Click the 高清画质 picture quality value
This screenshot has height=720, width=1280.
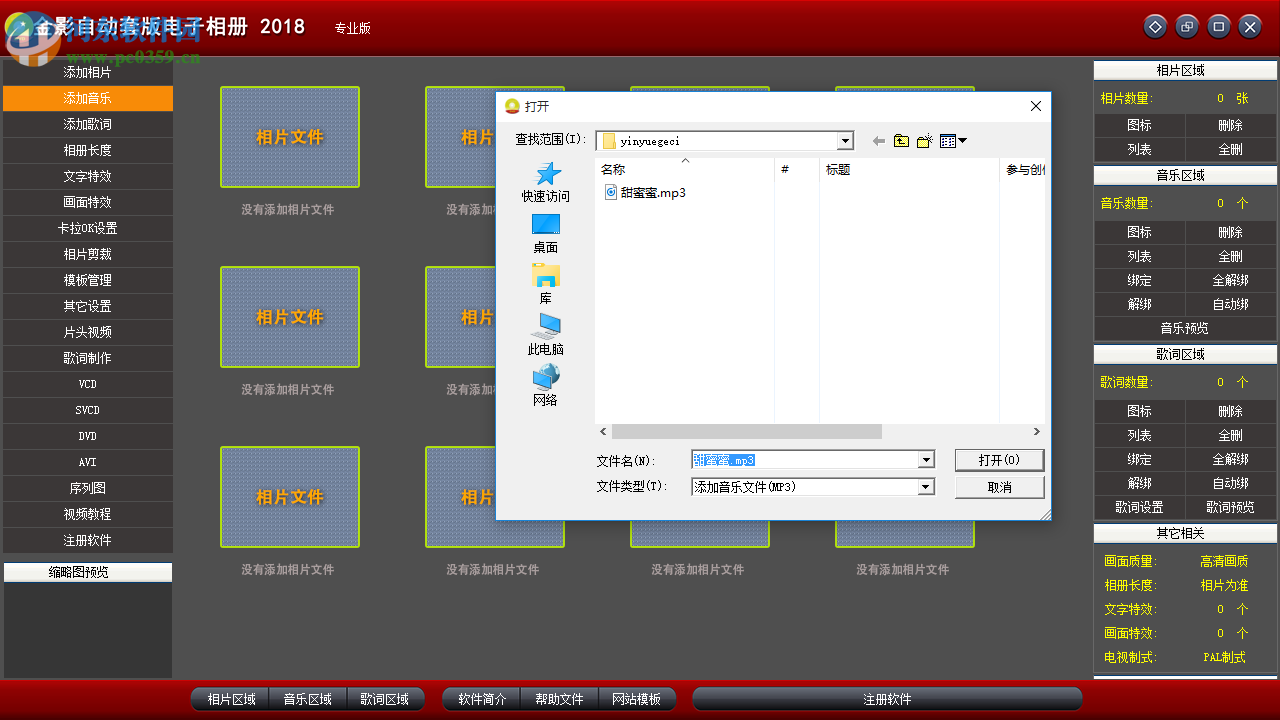1225,561
